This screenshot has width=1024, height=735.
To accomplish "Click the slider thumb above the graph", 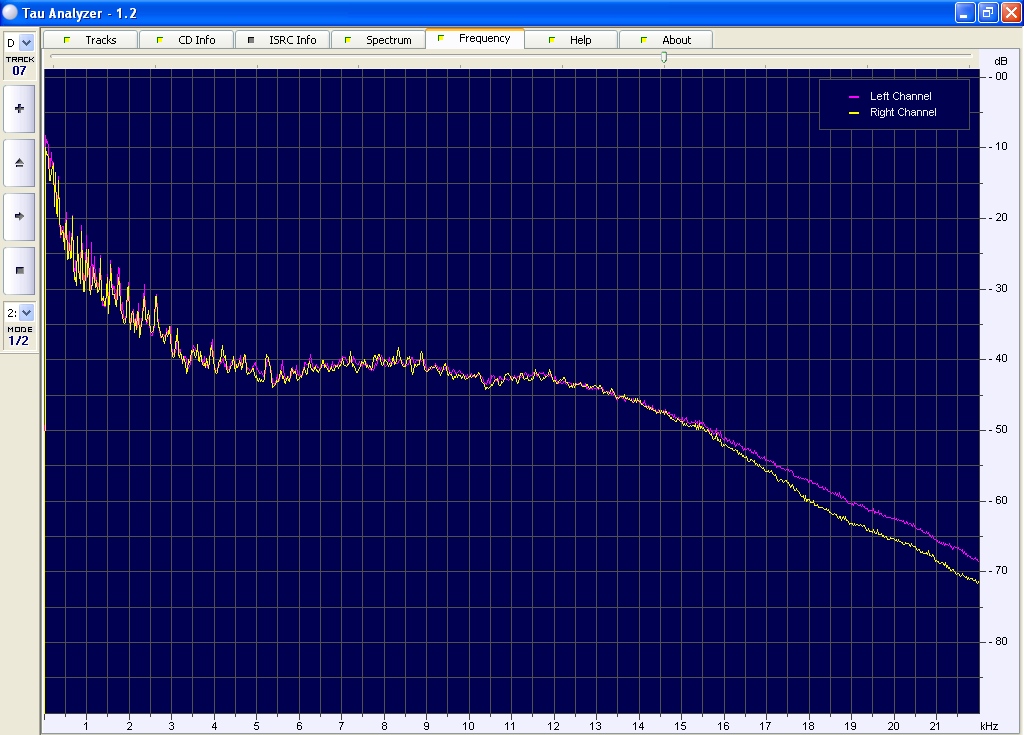I will [664, 58].
